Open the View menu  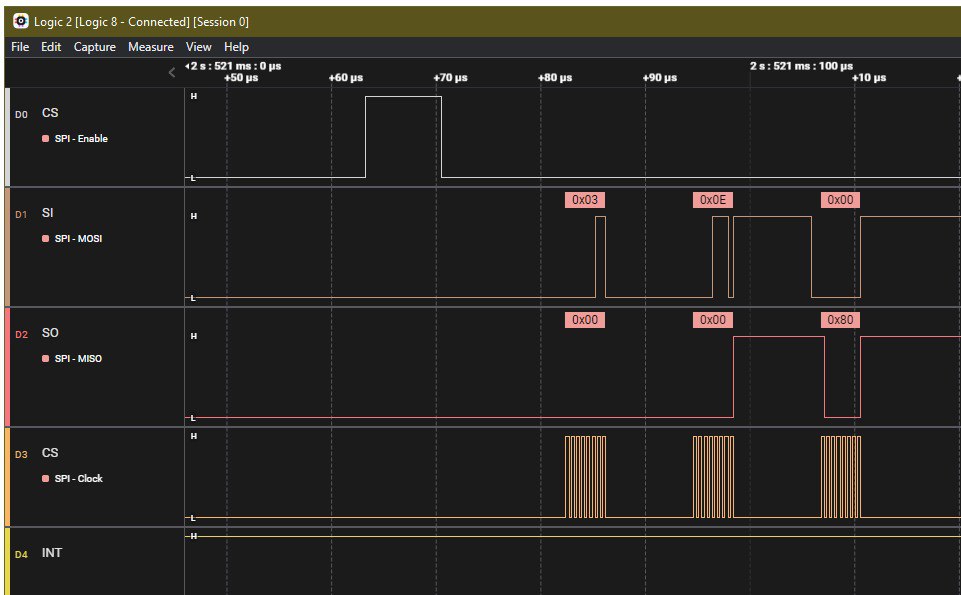click(198, 47)
